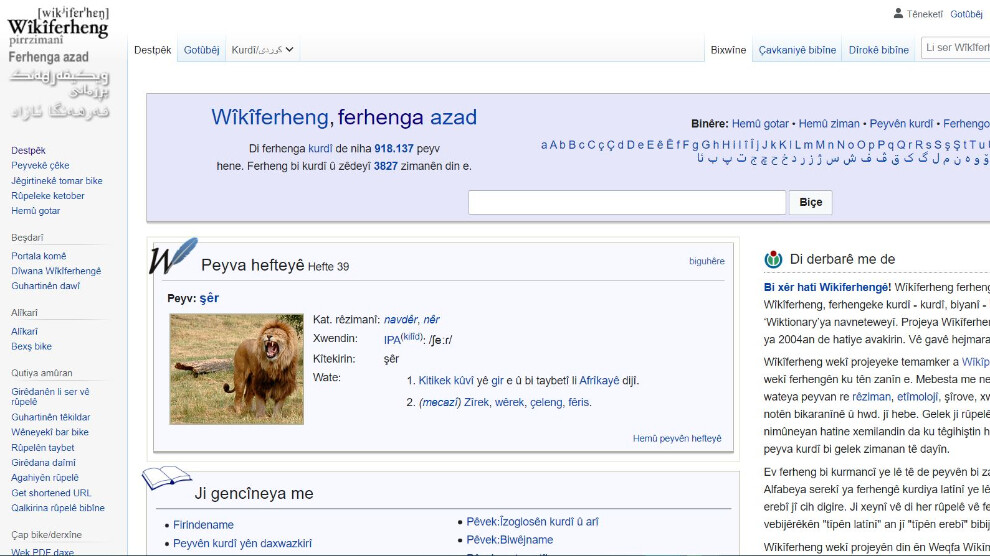
Task: Click the mecazî link
Action: [440, 403]
